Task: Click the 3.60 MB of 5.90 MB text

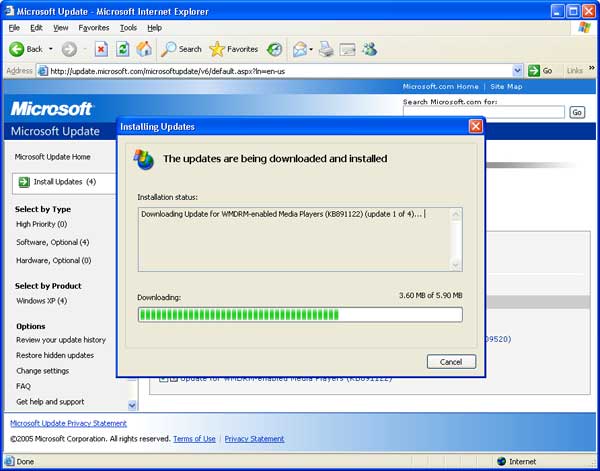Action: click(x=430, y=295)
